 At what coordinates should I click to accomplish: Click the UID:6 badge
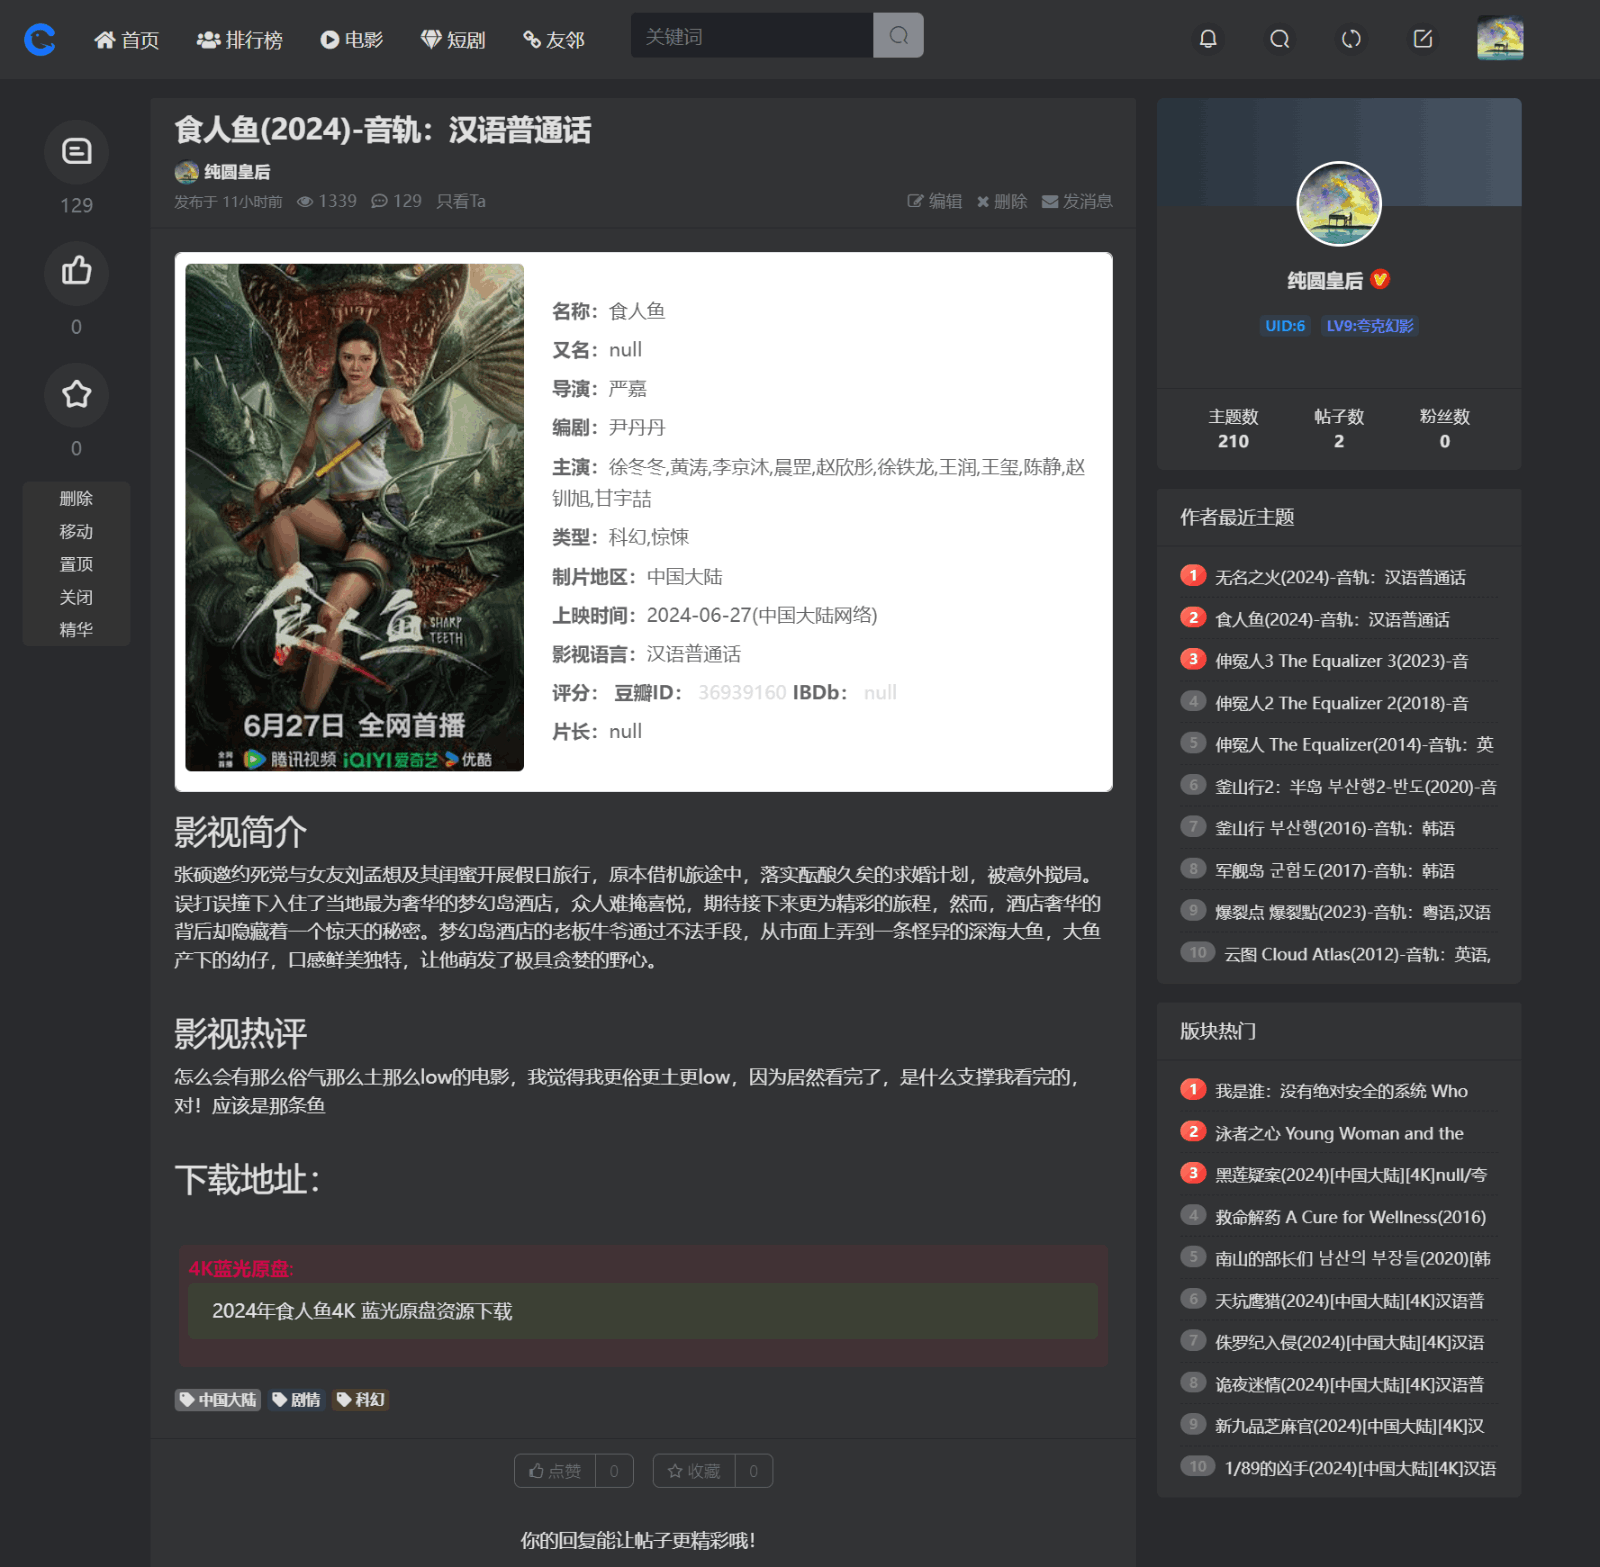tap(1285, 326)
